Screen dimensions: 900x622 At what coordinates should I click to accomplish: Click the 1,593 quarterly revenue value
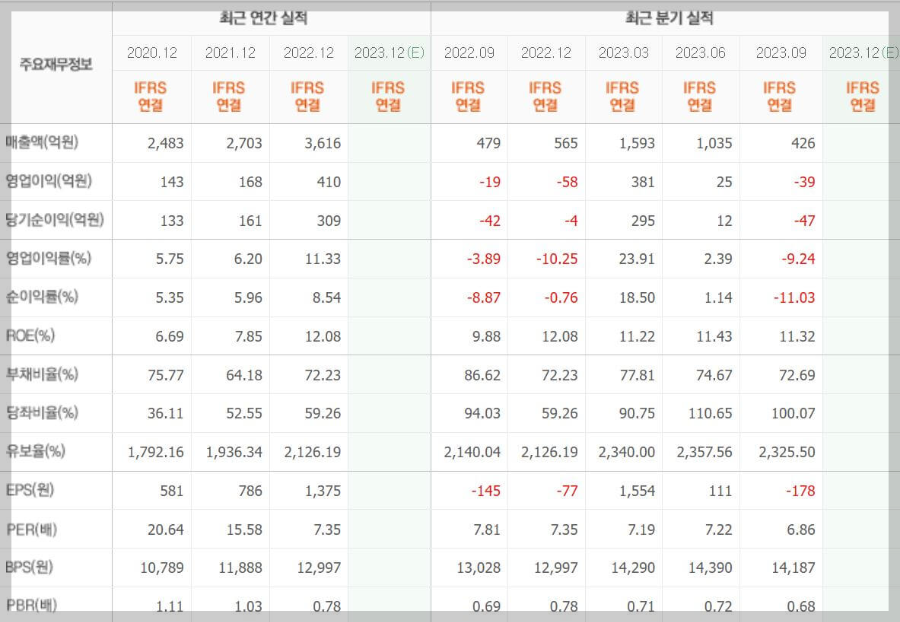637,143
